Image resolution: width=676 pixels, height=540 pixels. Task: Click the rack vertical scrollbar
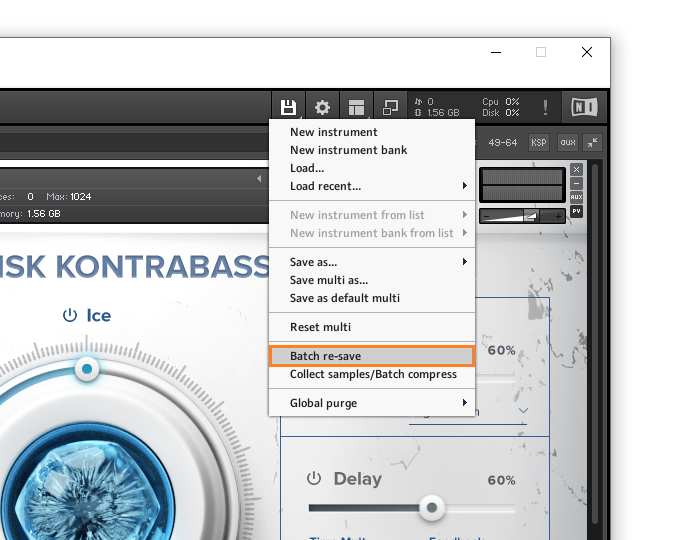pyautogui.click(x=595, y=345)
